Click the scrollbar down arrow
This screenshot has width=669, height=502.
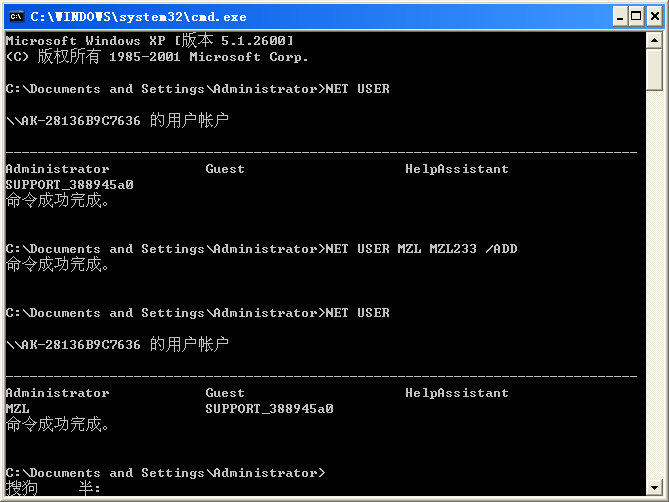coord(654,488)
